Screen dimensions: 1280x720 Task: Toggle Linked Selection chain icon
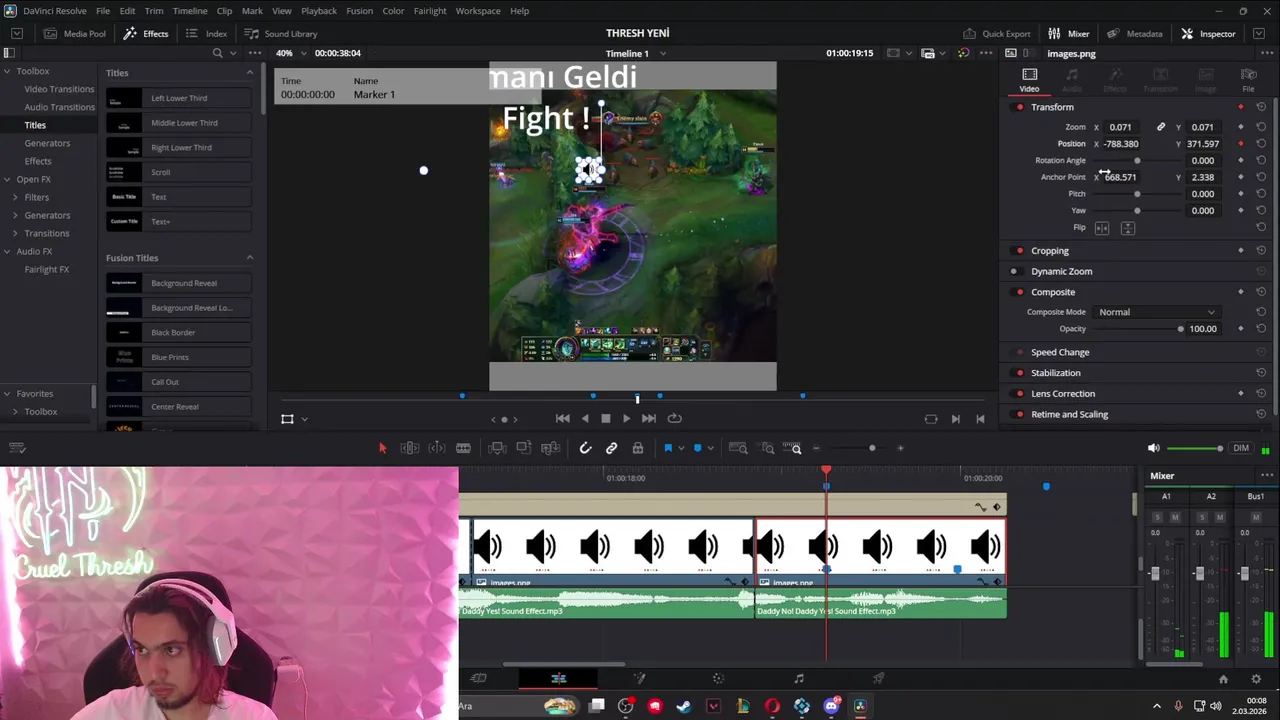click(611, 448)
